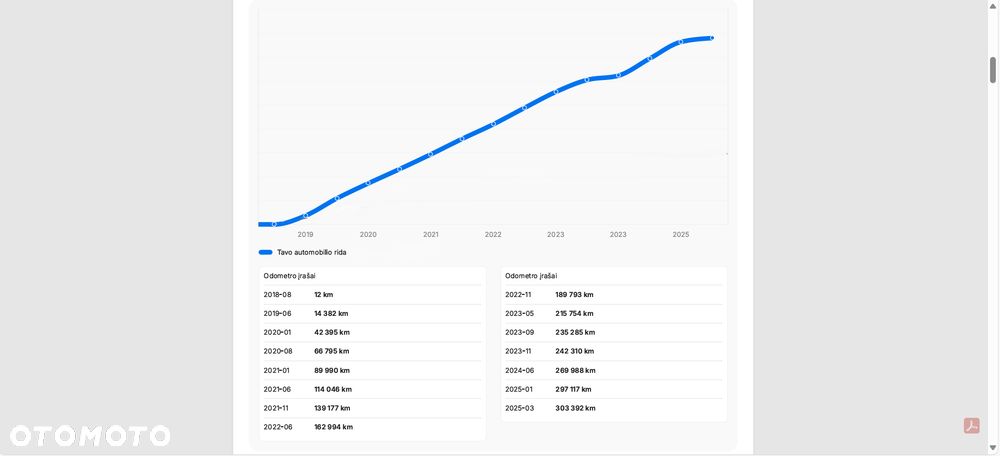
Task: Select the 297 117 km reading
Action: point(573,389)
